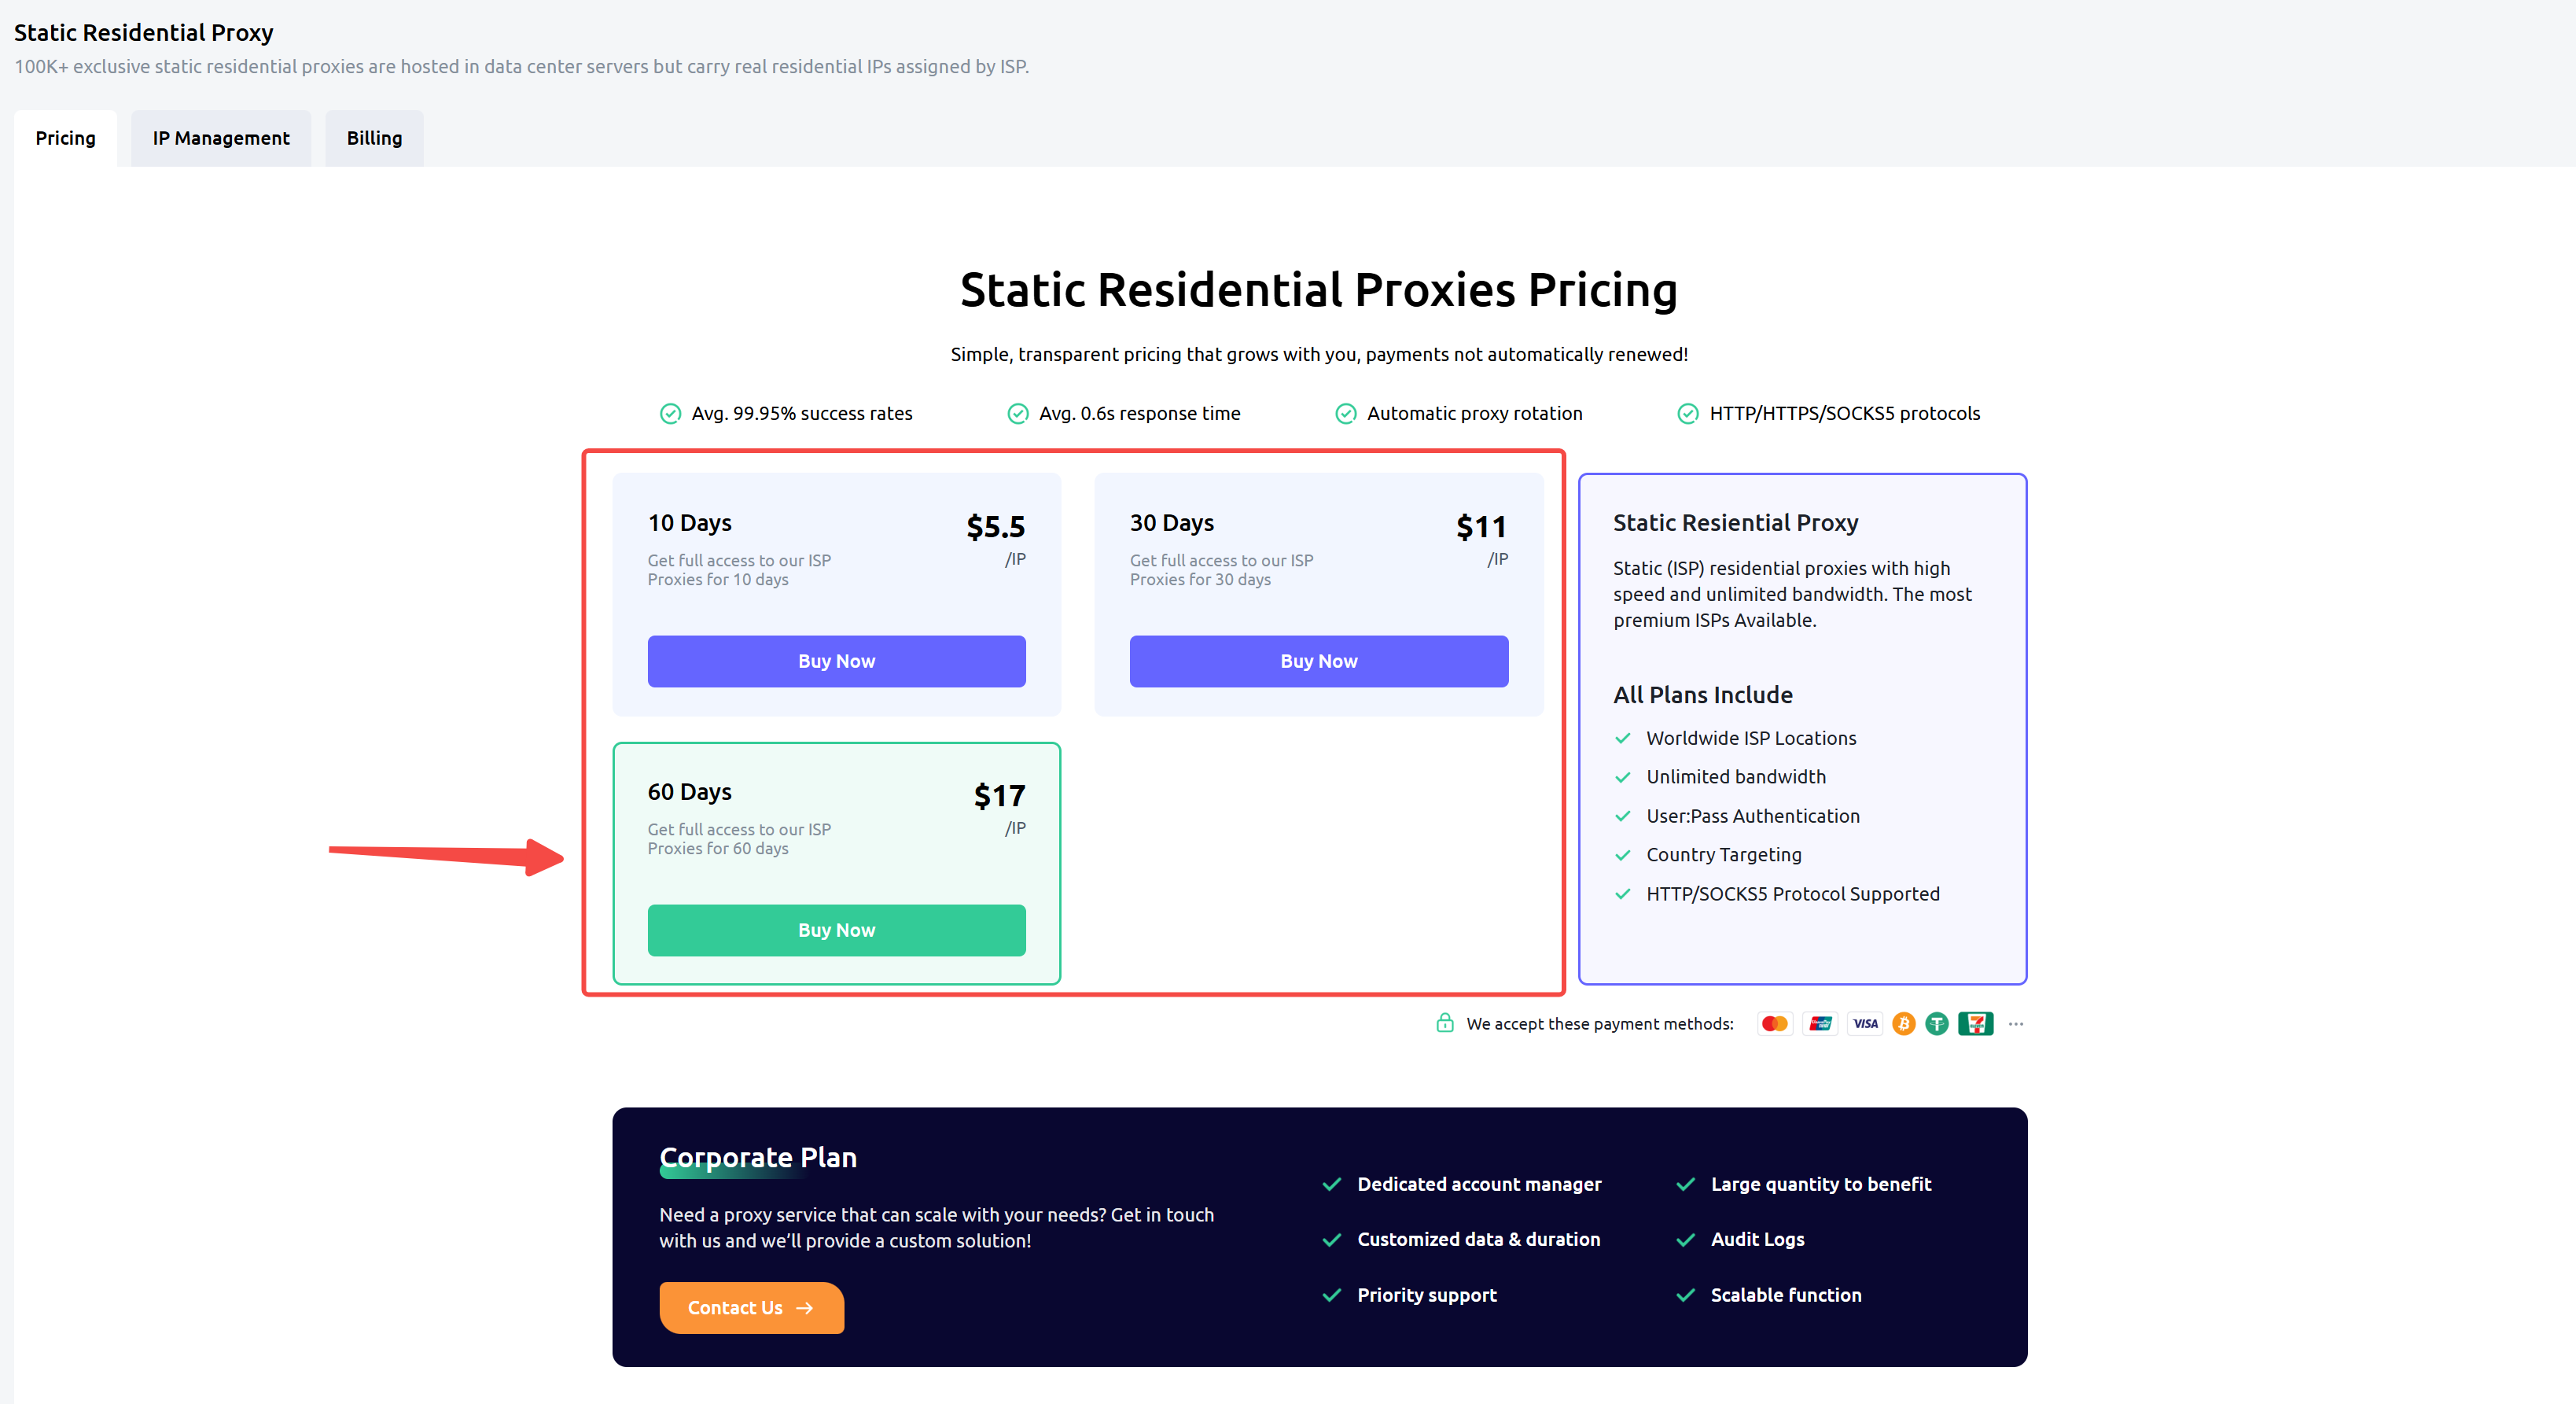Click the Contact Us button

(x=751, y=1307)
